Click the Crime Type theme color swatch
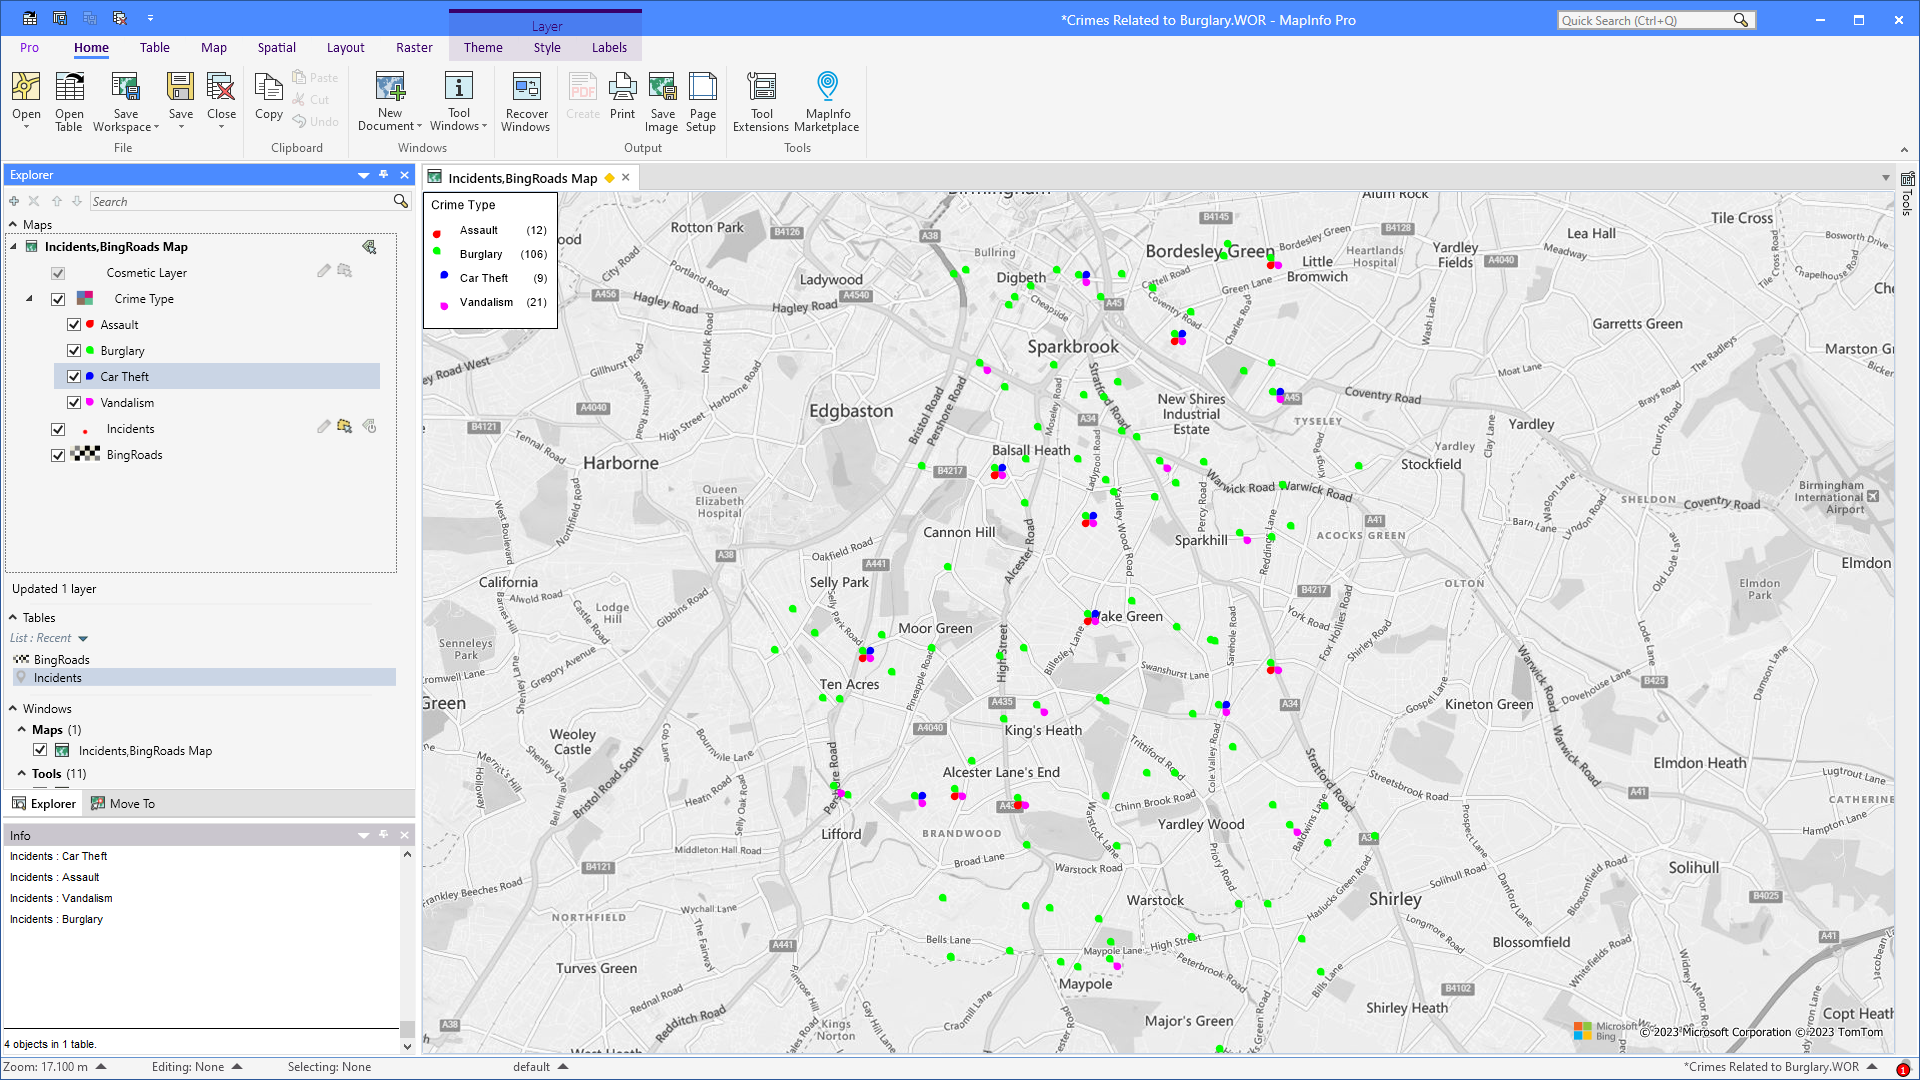Image resolution: width=1920 pixels, height=1080 pixels. (x=86, y=298)
